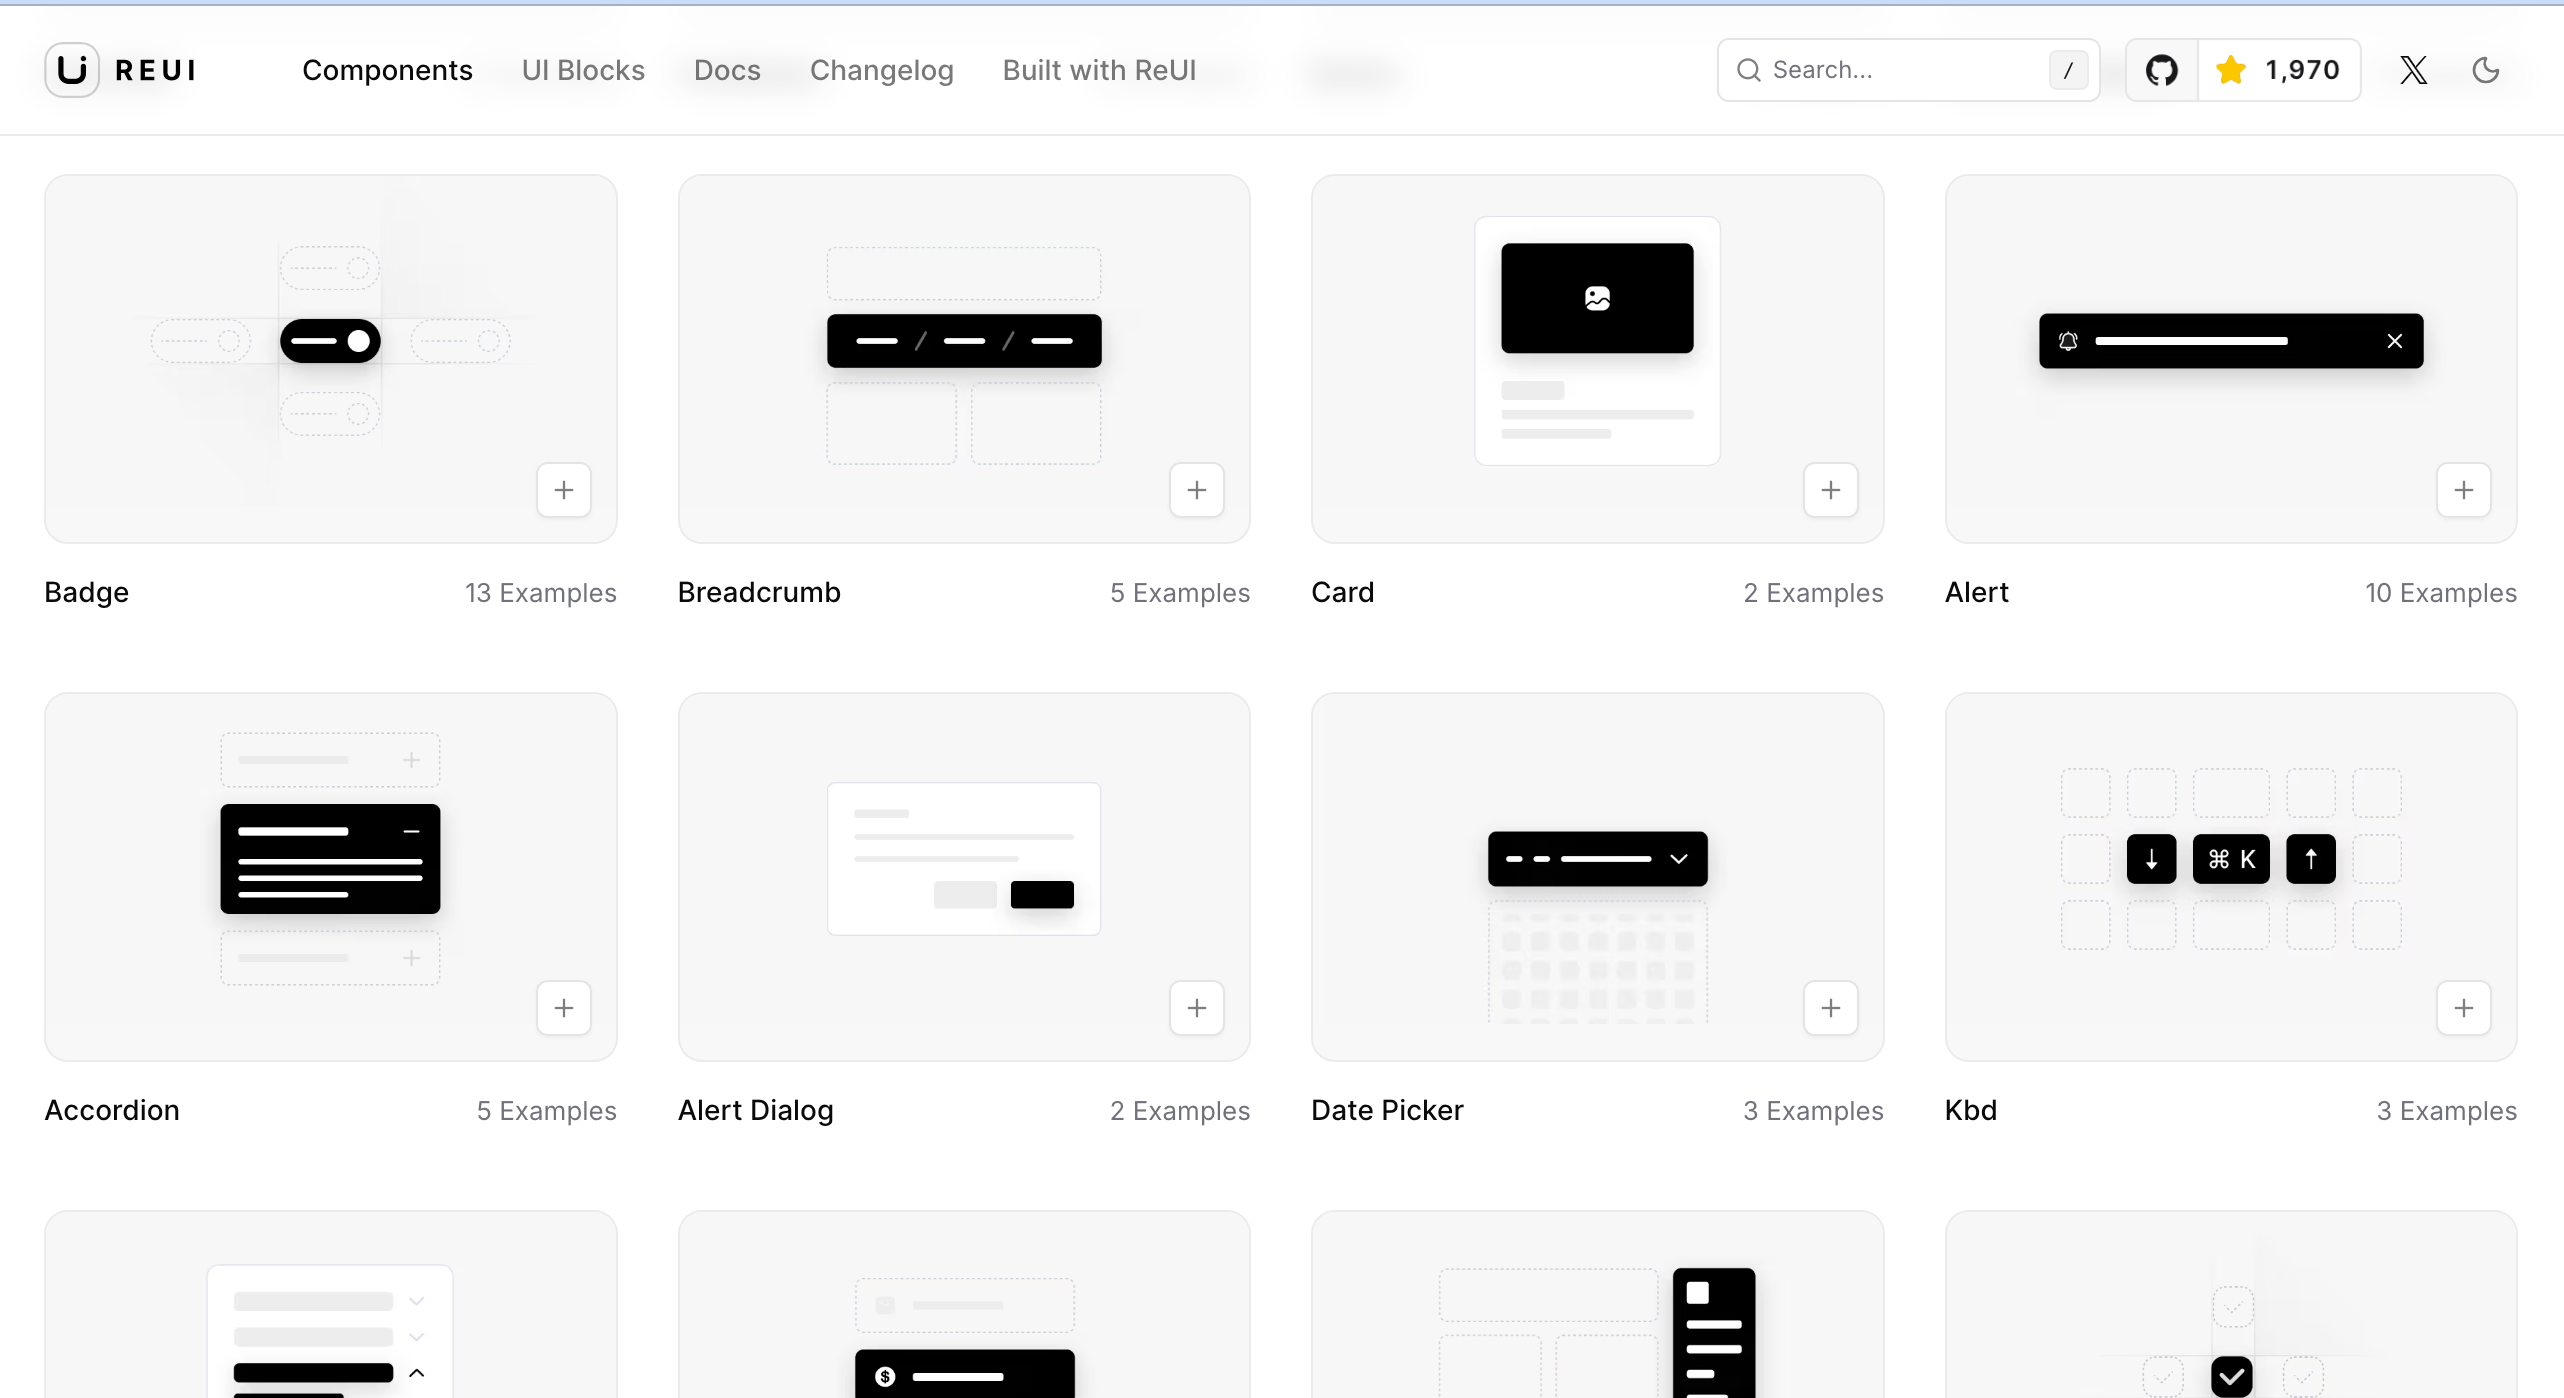Open the UI Blocks nav tab
The width and height of the screenshot is (2564, 1398).
tap(583, 70)
